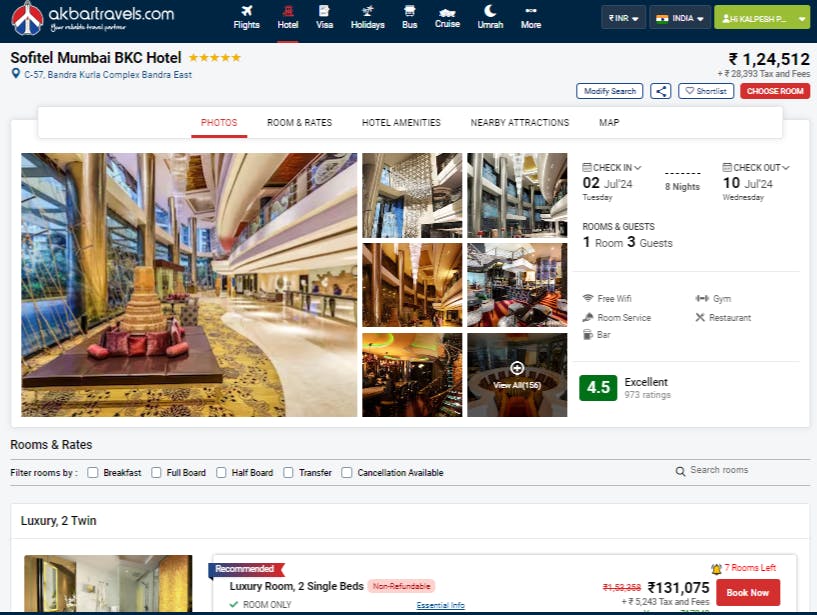The image size is (817, 615).
Task: Click the hotel address link in Bandra East
Action: pos(108,75)
